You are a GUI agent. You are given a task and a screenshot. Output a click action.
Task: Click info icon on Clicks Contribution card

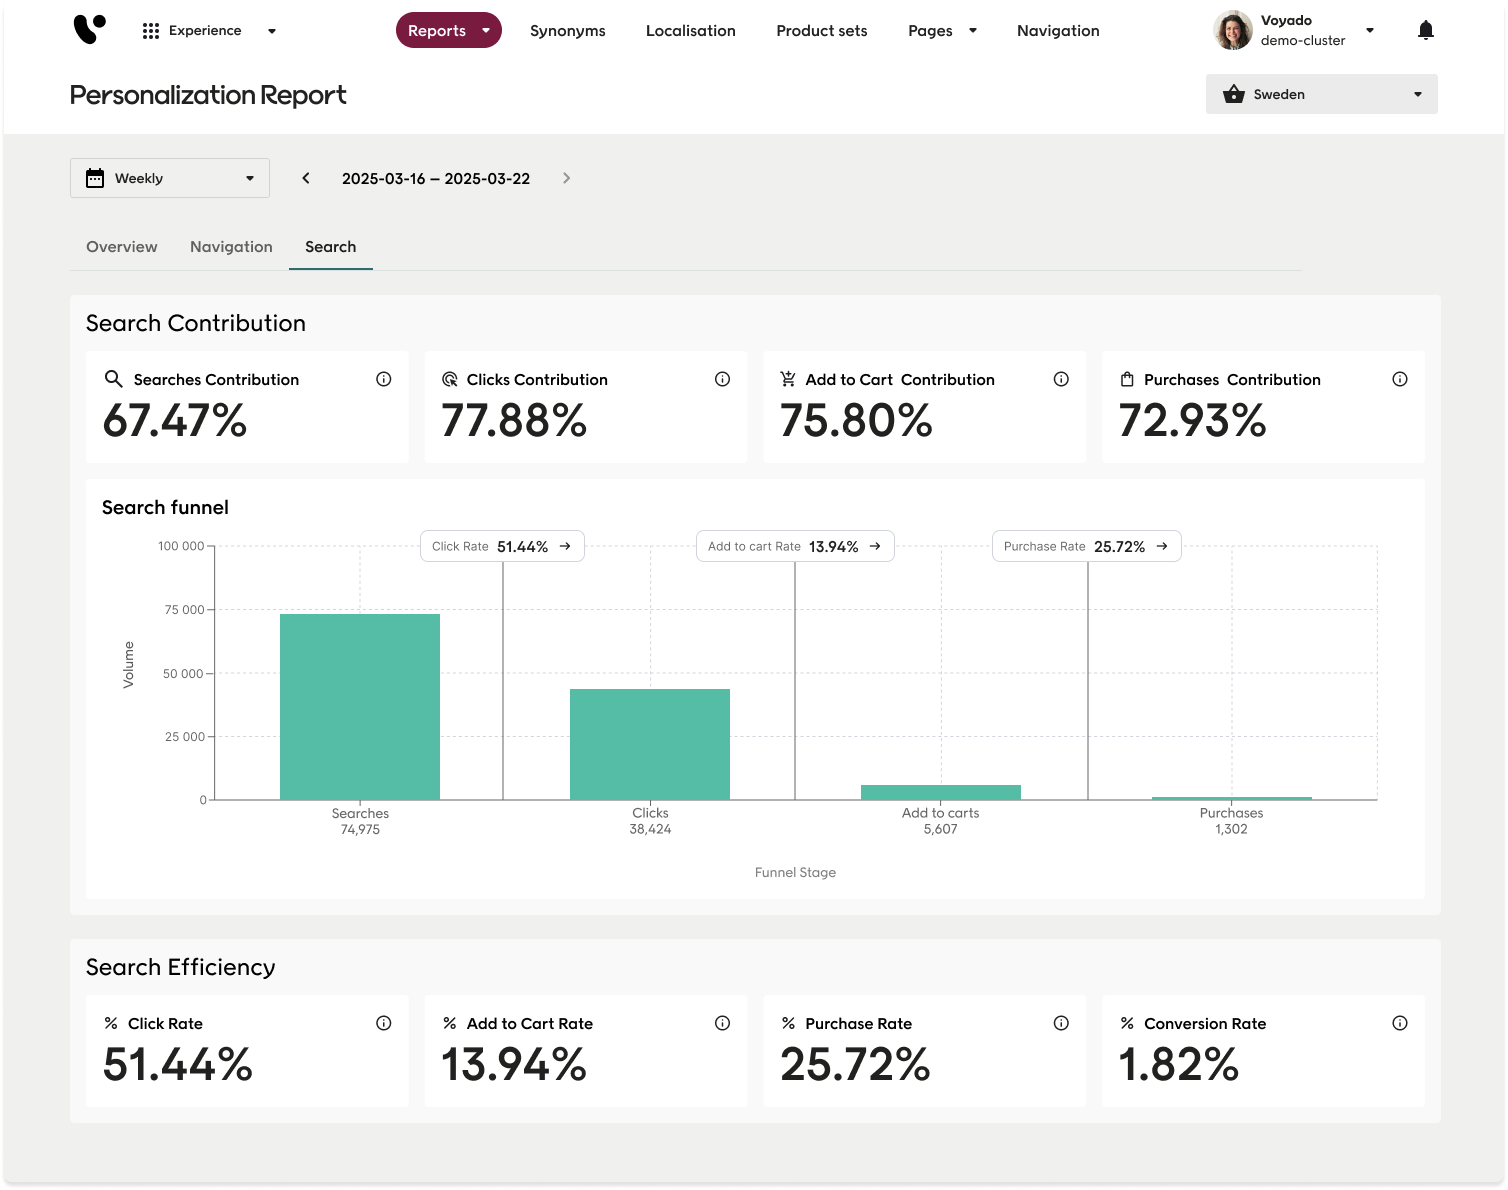click(722, 379)
